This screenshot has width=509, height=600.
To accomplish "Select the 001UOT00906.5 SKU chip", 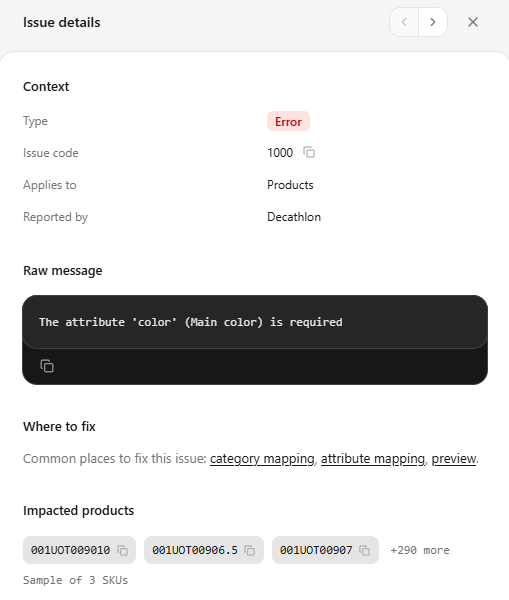I will point(204,550).
